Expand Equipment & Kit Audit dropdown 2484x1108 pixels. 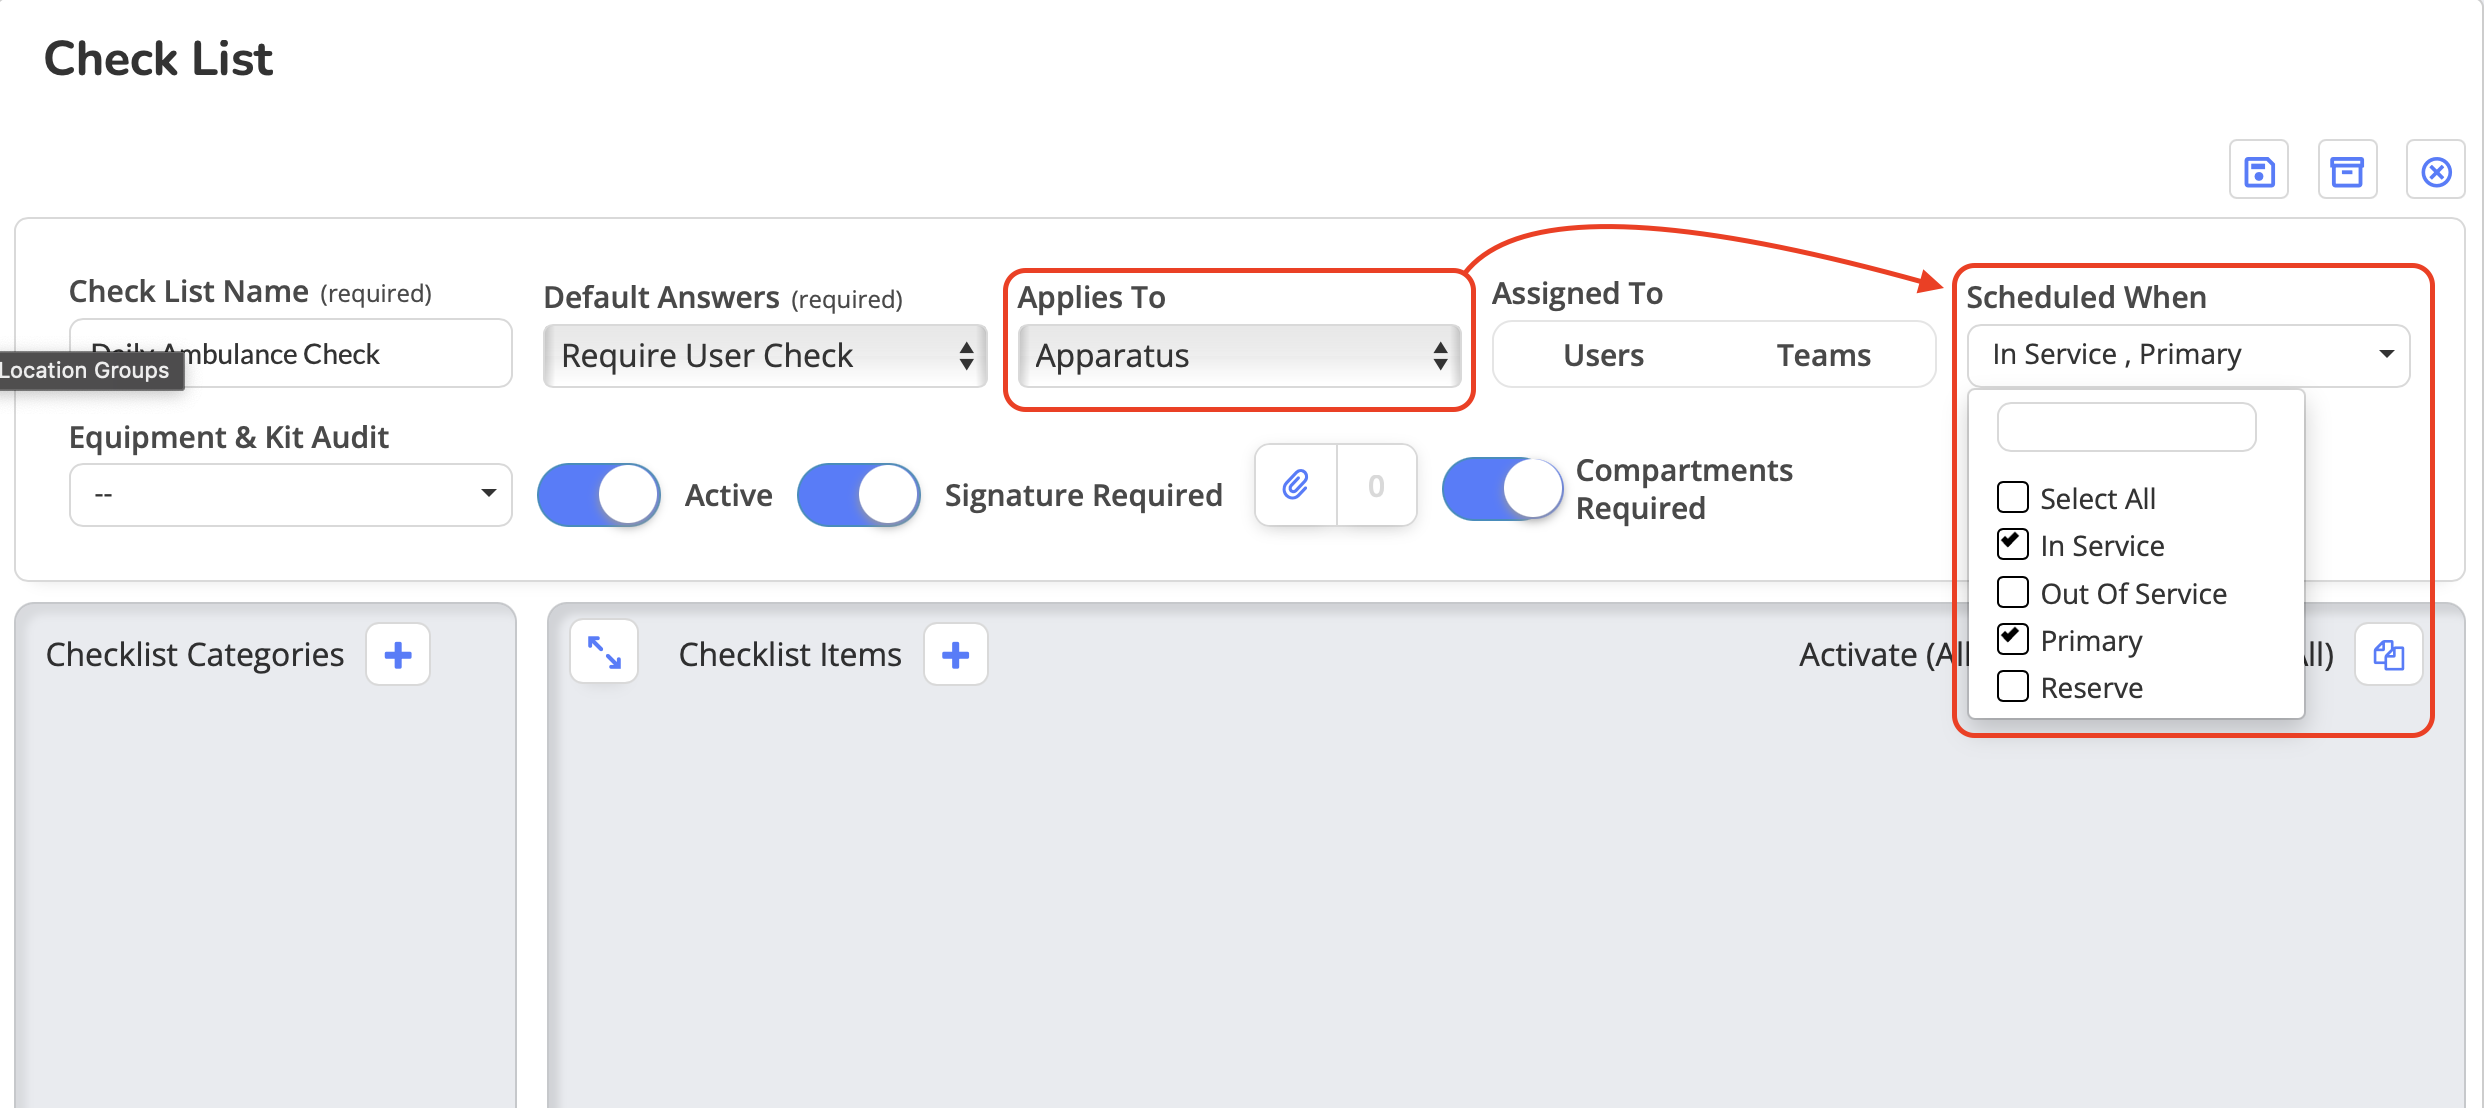tap(290, 494)
